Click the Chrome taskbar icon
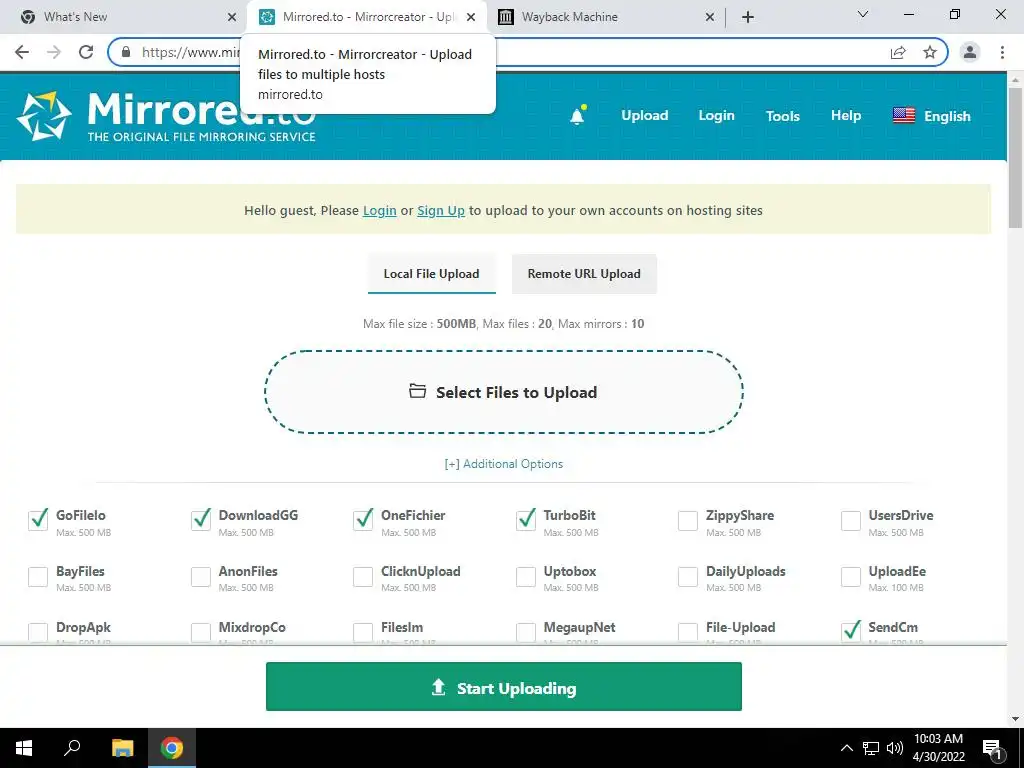The height and width of the screenshot is (768, 1024). [x=172, y=748]
